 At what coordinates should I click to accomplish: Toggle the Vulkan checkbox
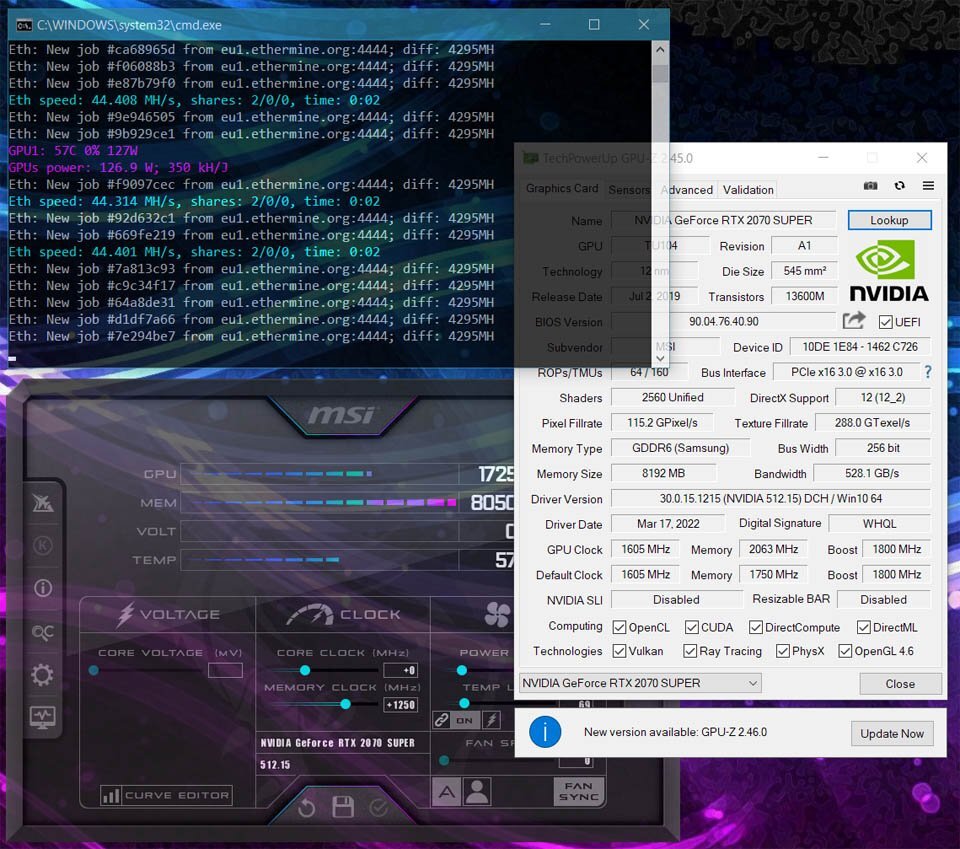(x=619, y=651)
